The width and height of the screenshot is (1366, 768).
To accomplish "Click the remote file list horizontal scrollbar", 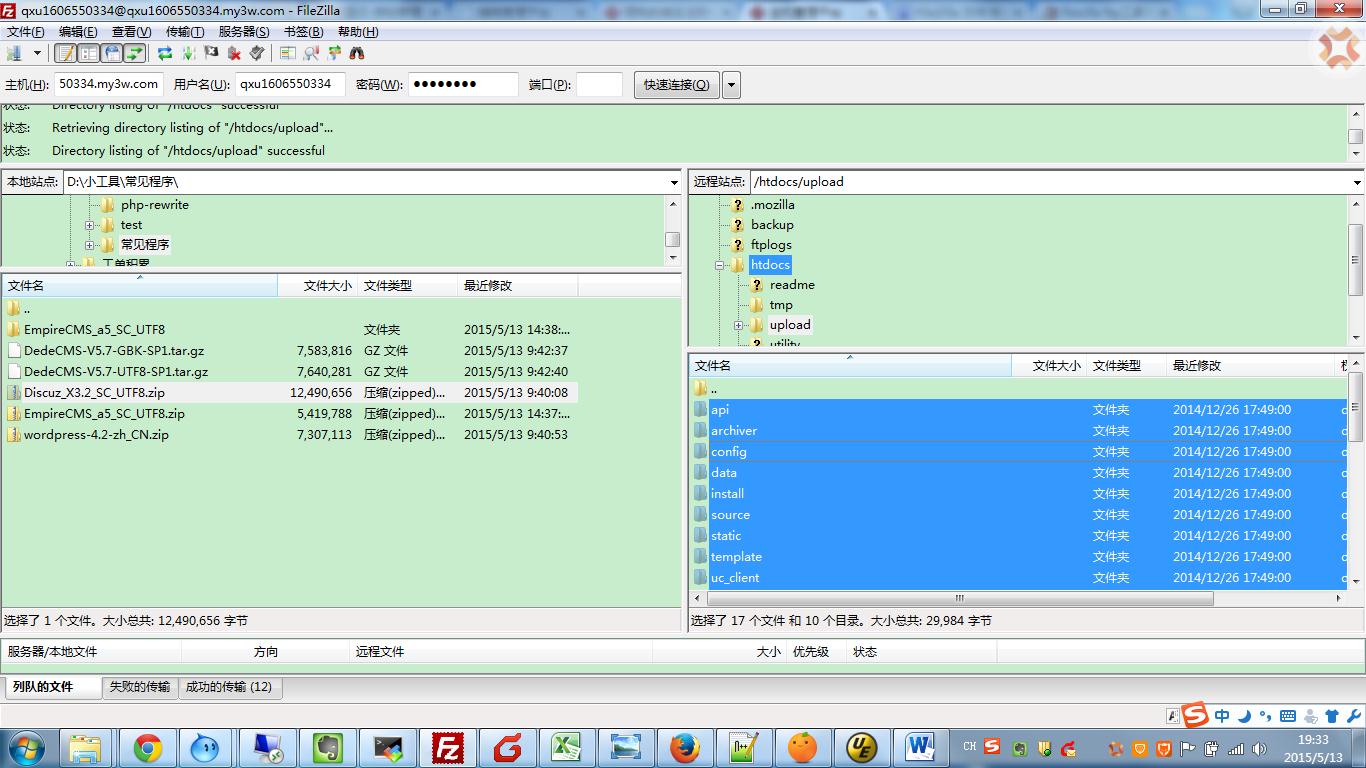I will pos(960,599).
